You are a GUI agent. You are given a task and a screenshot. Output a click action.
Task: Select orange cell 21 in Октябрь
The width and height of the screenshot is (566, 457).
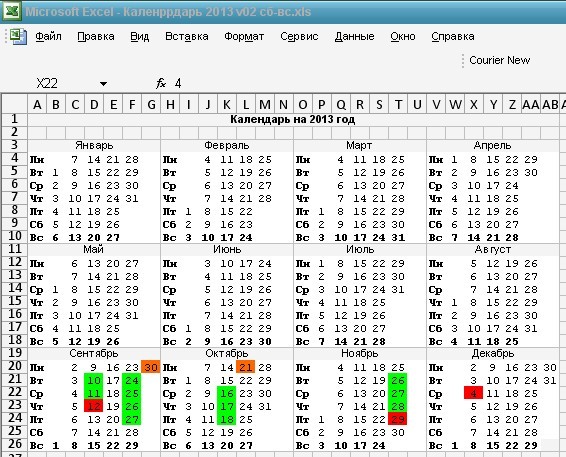(x=246, y=367)
